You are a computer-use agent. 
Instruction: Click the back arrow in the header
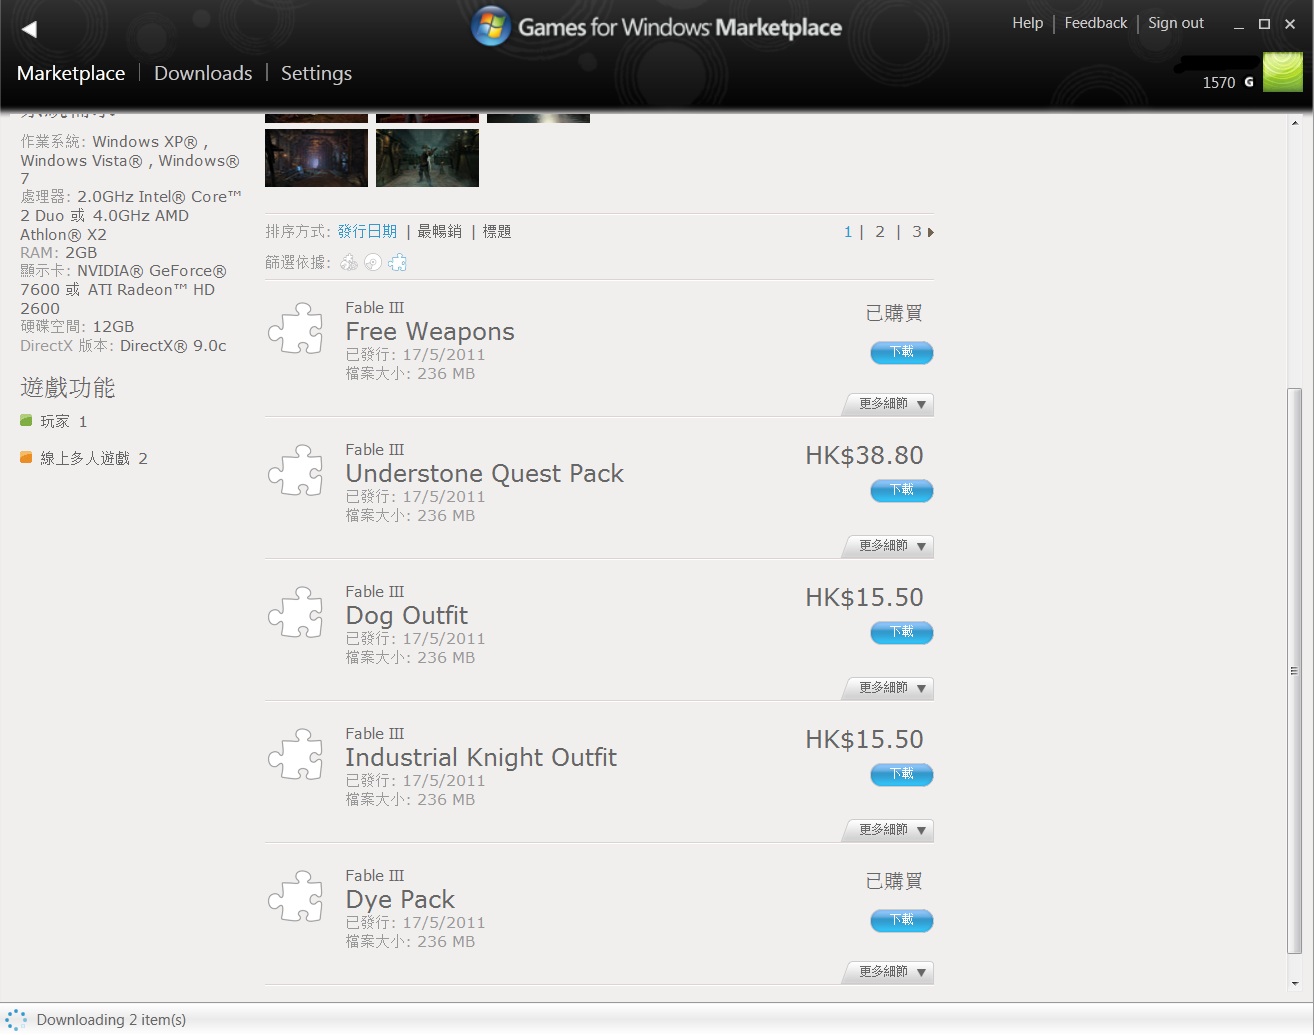29,29
